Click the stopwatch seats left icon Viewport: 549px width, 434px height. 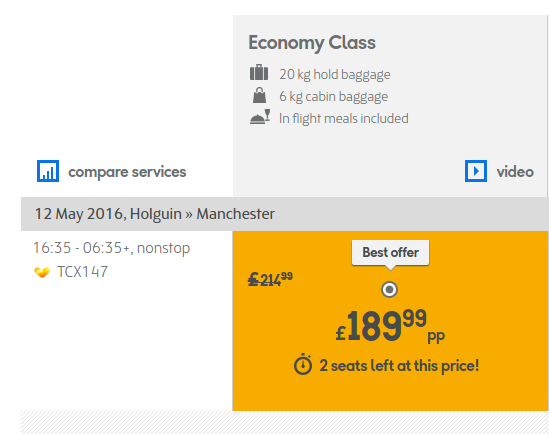303,364
